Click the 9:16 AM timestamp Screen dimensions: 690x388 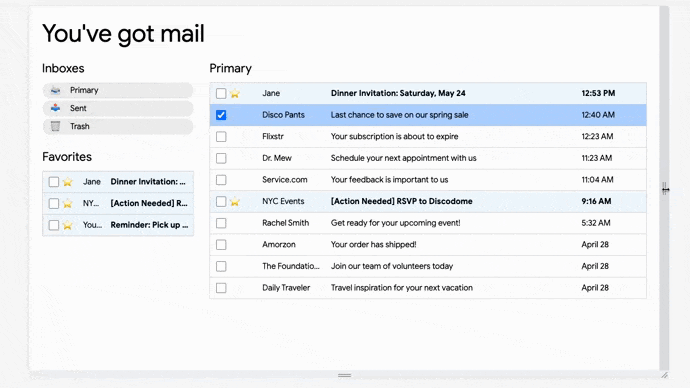[596, 201]
